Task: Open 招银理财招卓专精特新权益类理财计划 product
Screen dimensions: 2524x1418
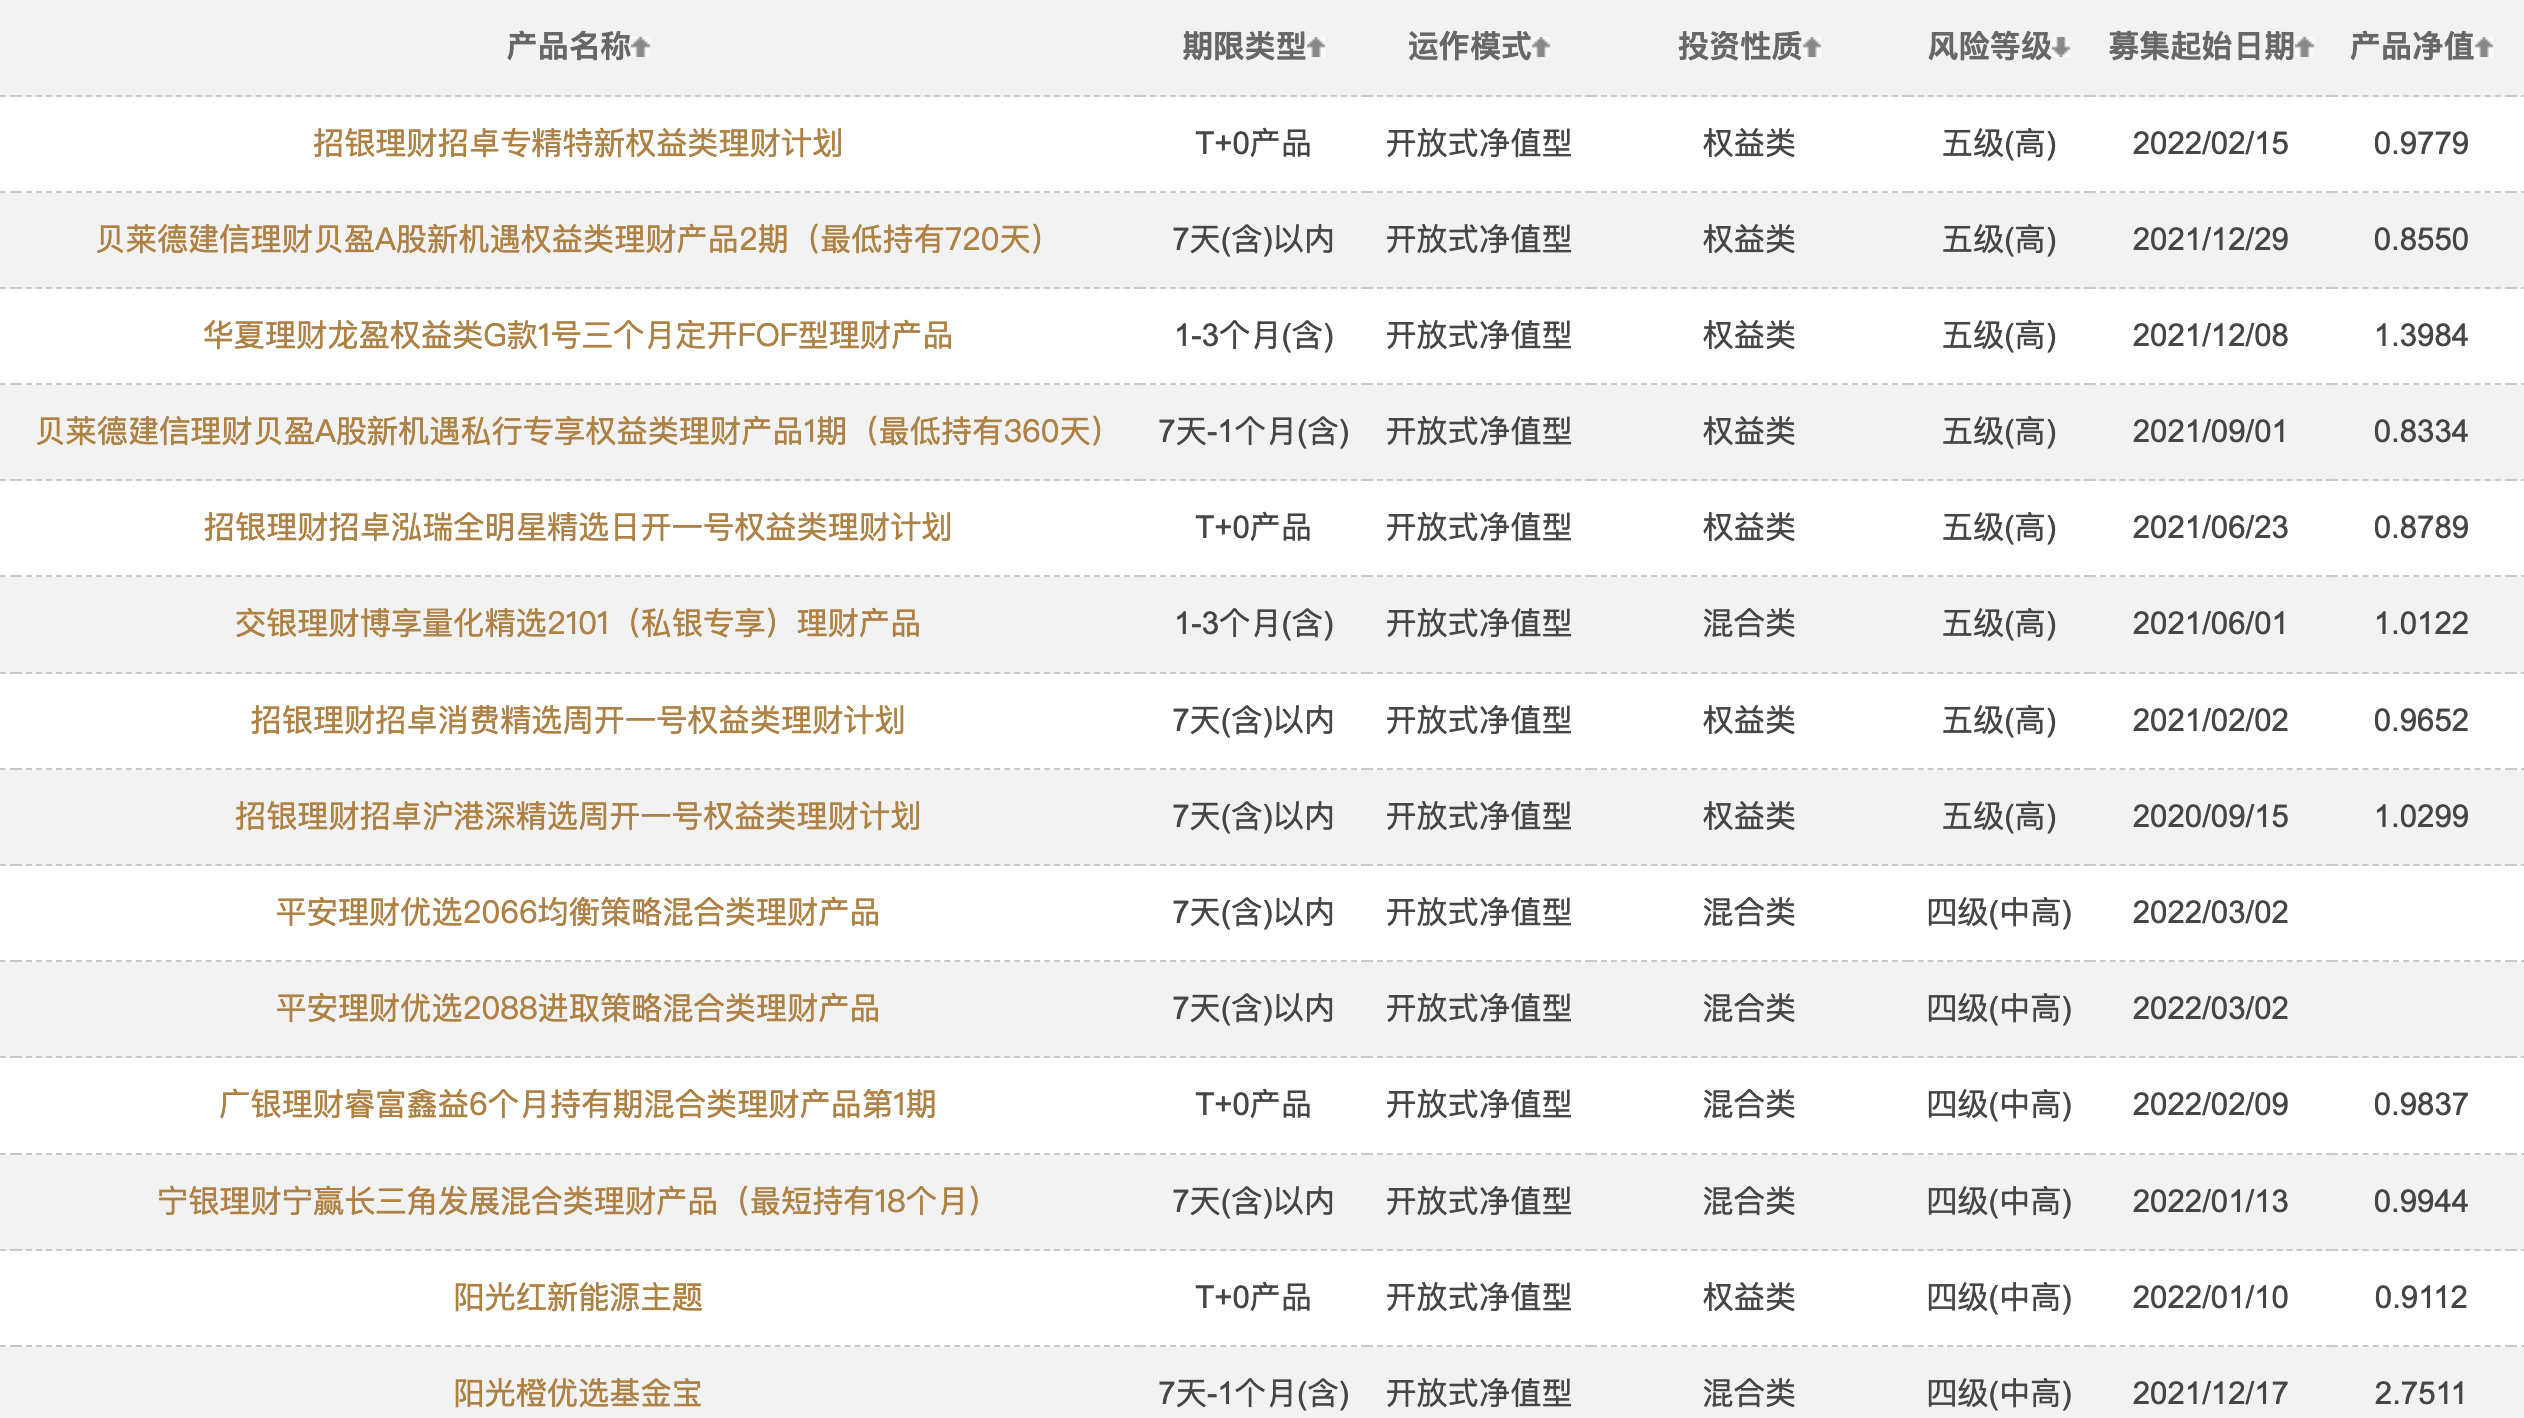Action: (x=578, y=143)
